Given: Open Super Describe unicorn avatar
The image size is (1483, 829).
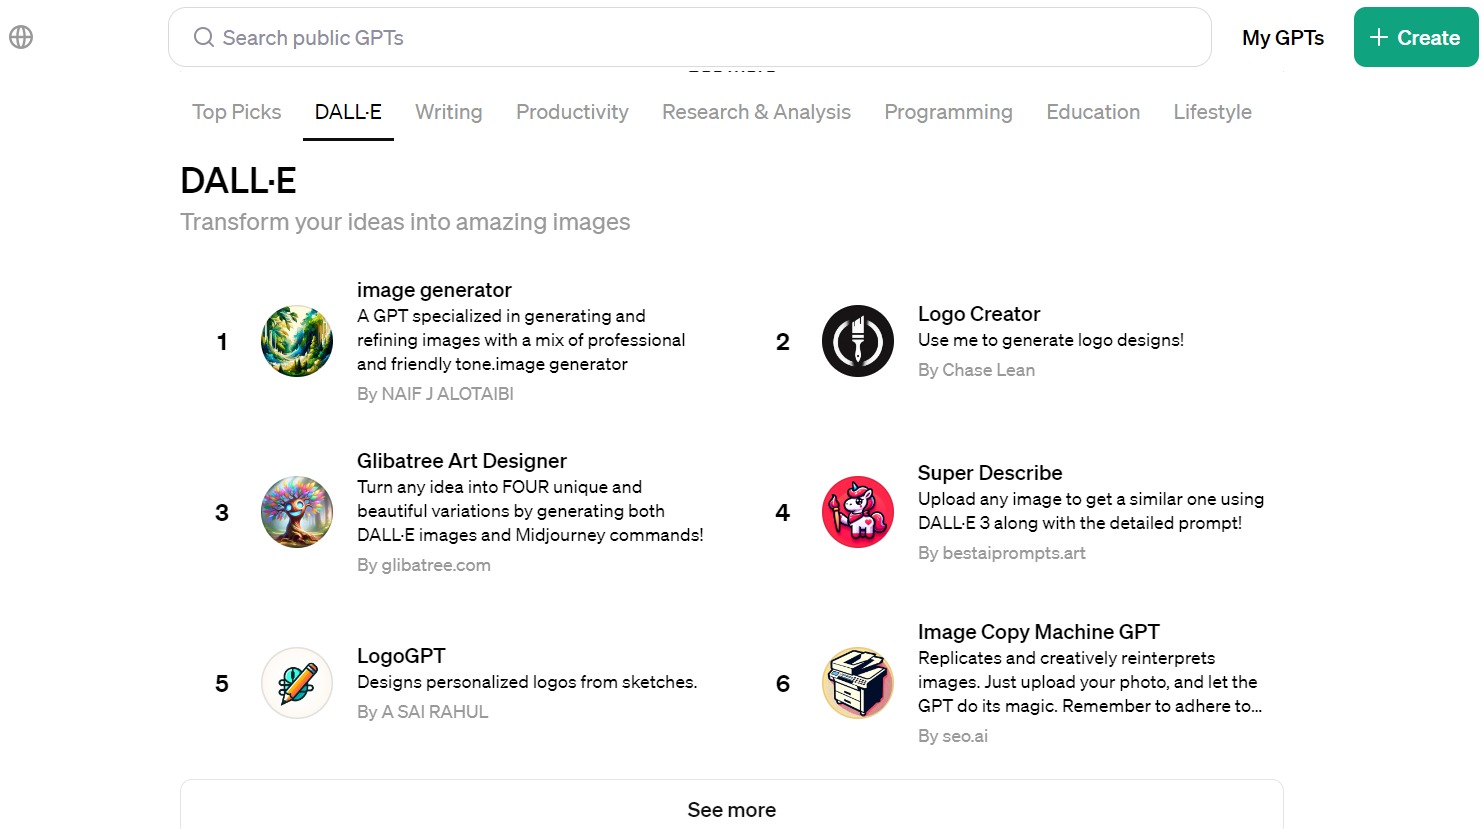Looking at the screenshot, I should (x=858, y=512).
